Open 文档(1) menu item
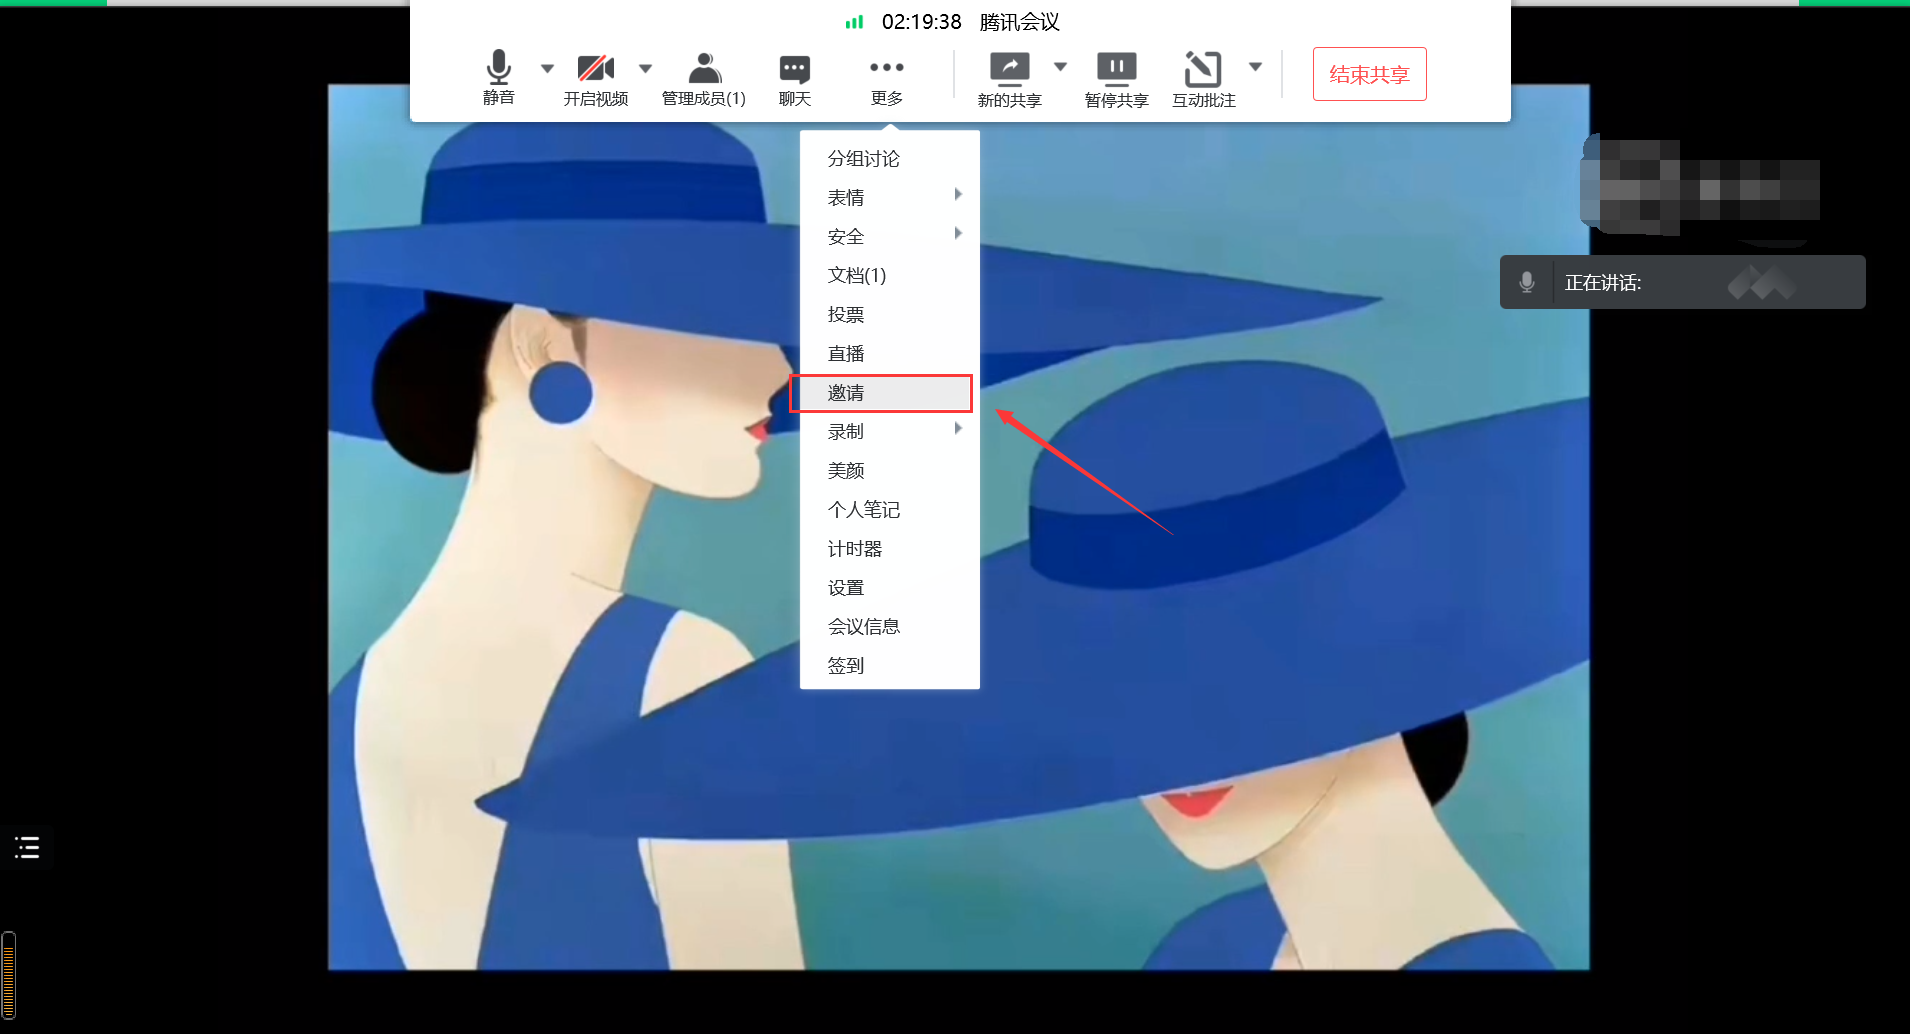 tap(889, 275)
